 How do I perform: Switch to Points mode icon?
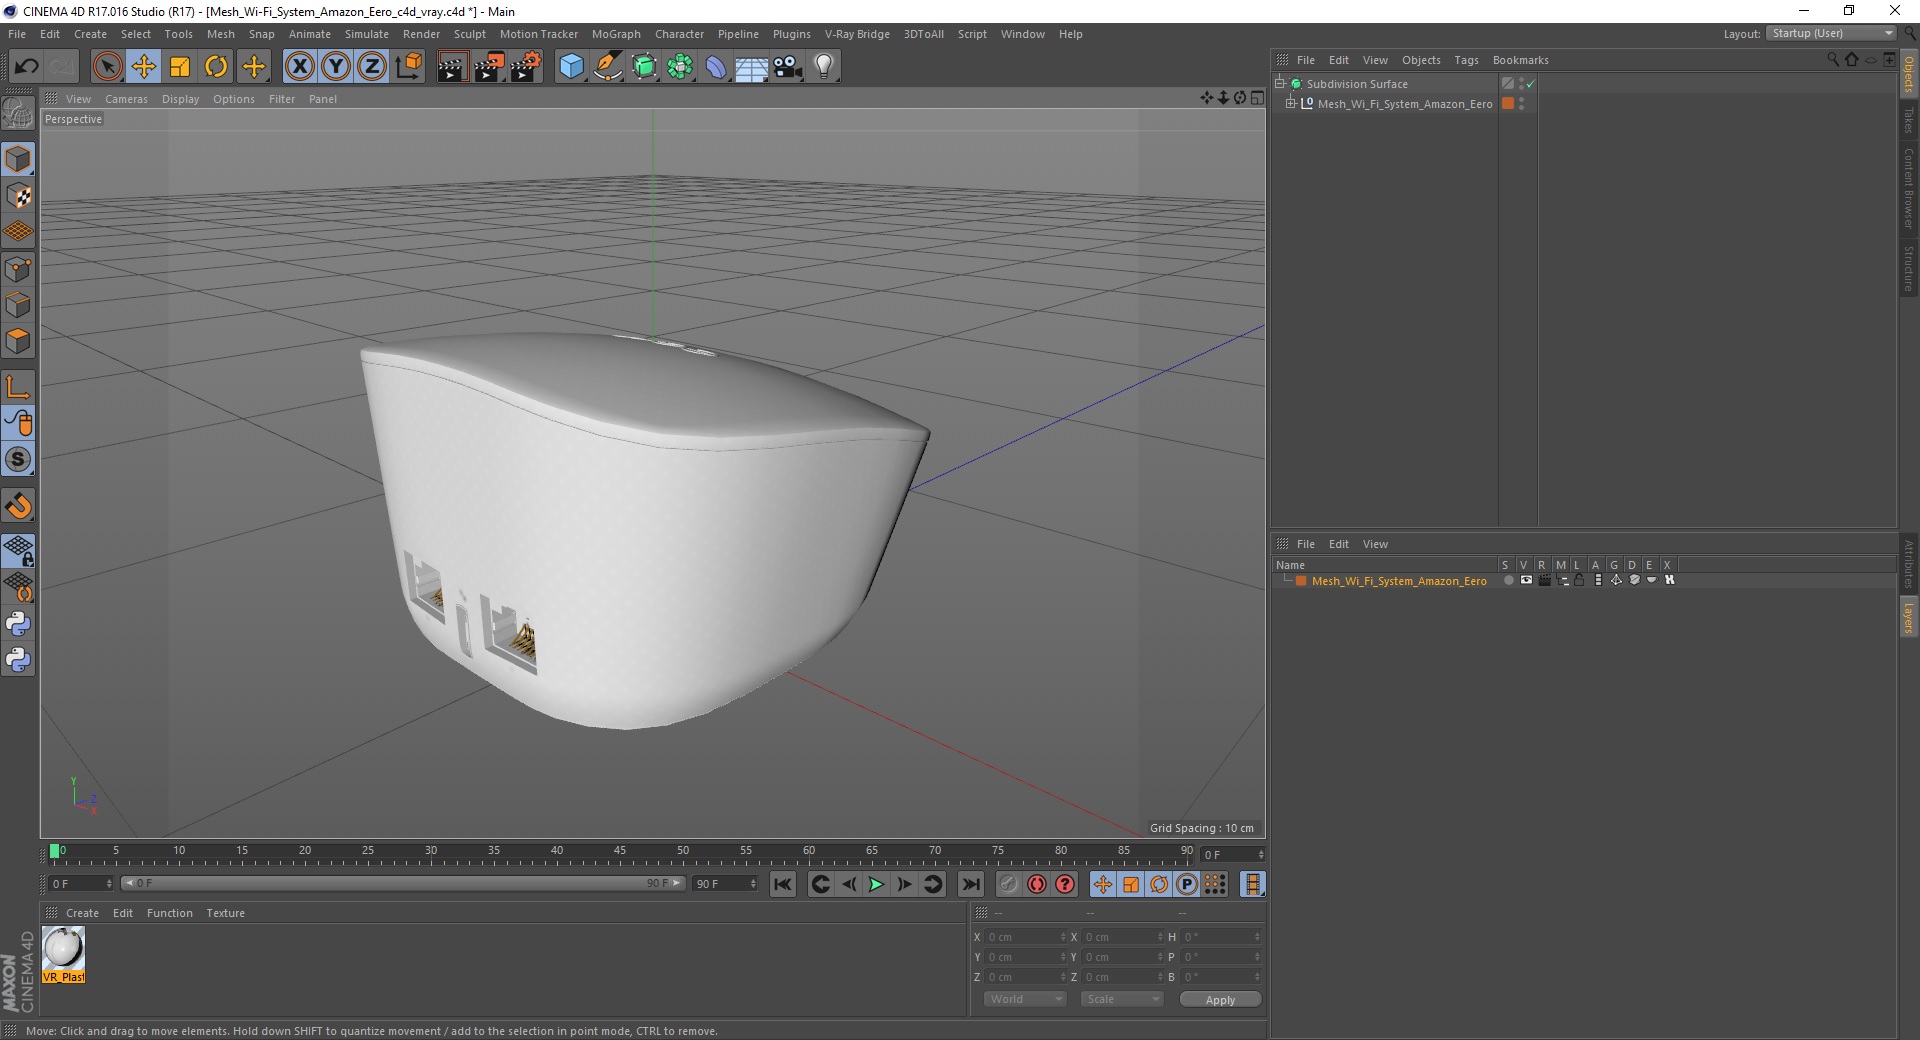pyautogui.click(x=19, y=269)
